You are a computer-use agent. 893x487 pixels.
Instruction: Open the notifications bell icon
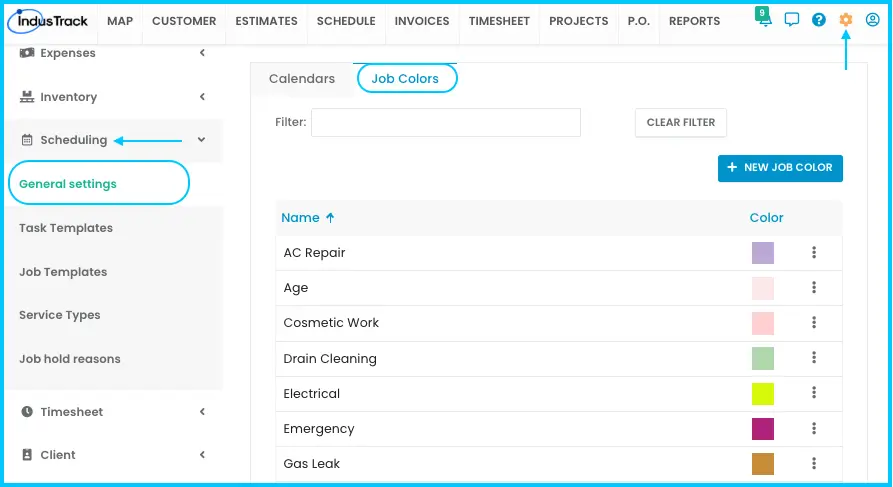(764, 18)
